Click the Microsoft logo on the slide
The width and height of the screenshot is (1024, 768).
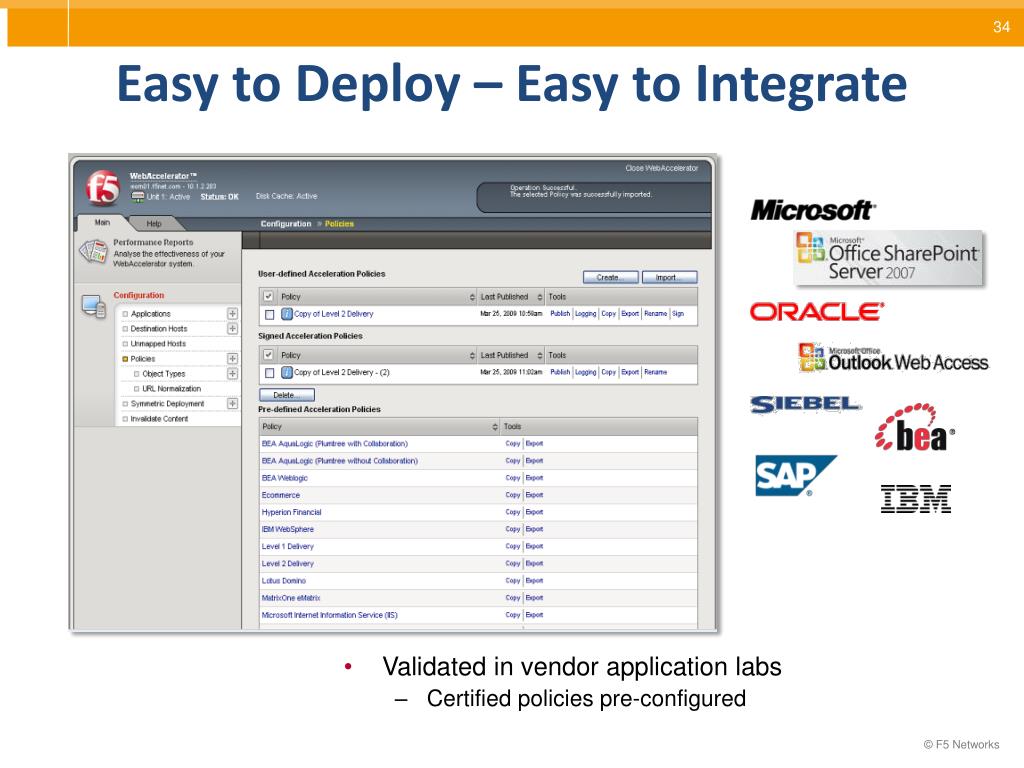point(812,210)
